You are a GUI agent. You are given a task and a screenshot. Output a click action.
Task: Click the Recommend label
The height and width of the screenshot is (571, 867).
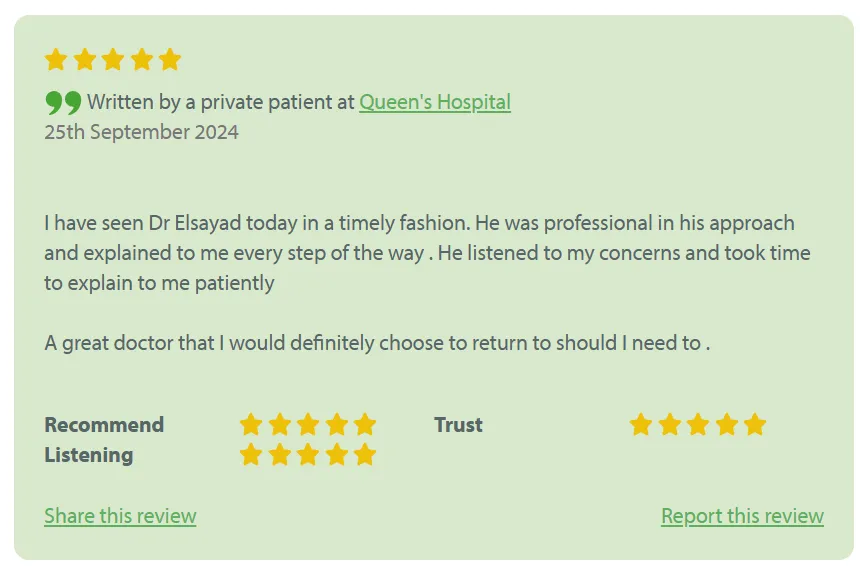(104, 425)
